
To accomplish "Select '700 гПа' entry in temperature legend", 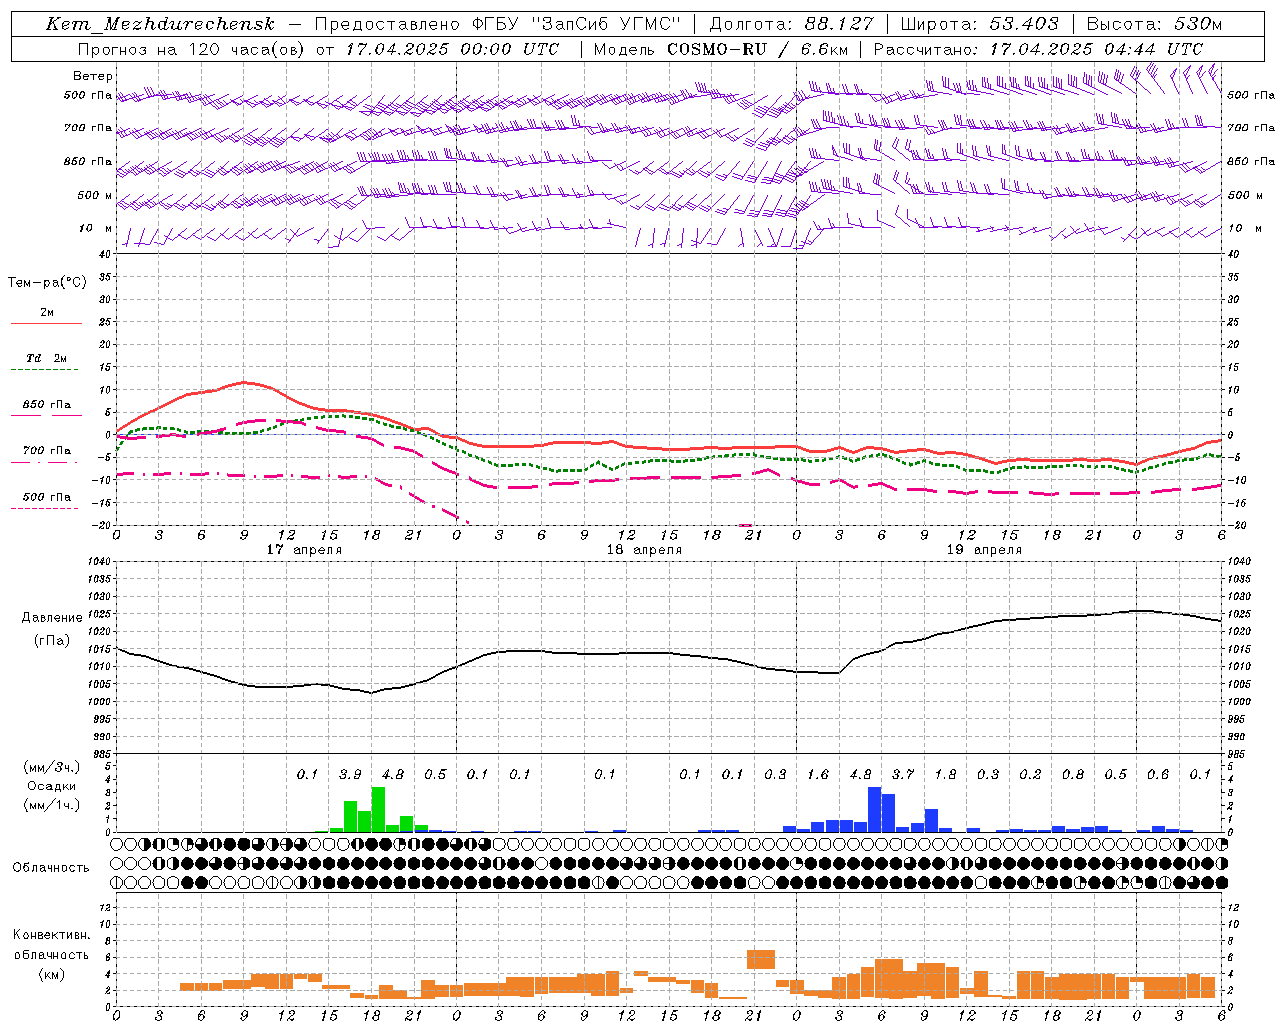I will pyautogui.click(x=47, y=451).
